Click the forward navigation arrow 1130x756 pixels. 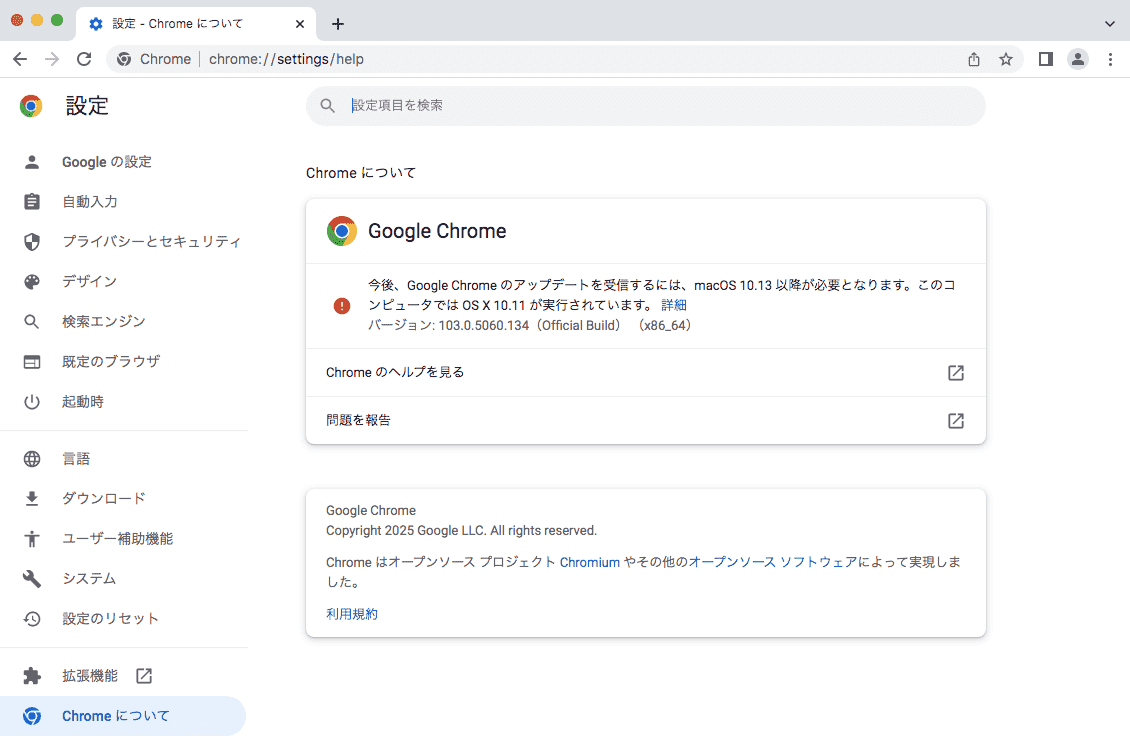52,59
